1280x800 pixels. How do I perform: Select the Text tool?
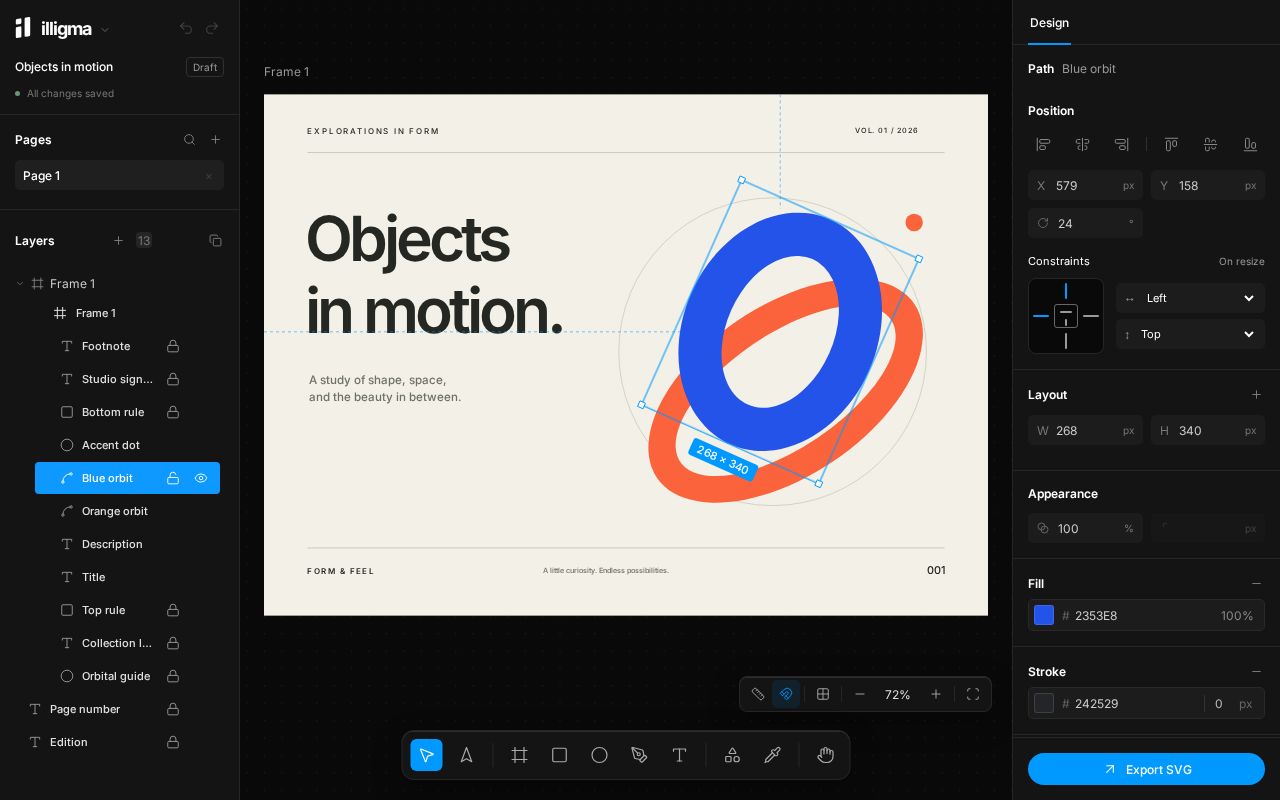pyautogui.click(x=679, y=755)
